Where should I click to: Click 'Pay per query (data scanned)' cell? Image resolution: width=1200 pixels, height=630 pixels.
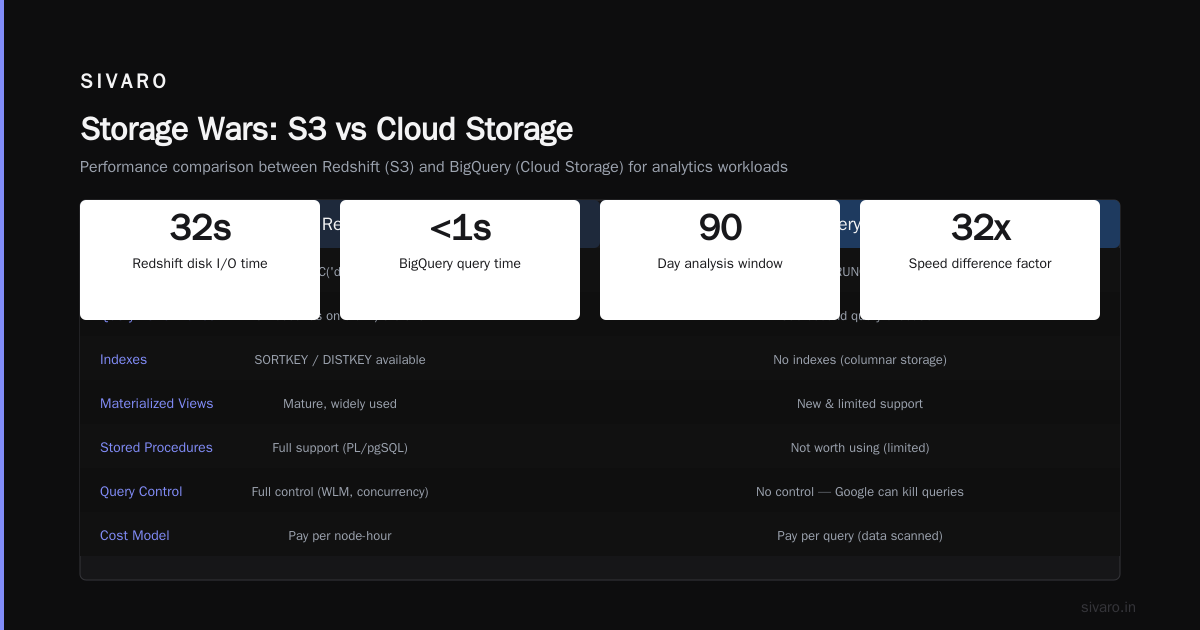point(860,536)
